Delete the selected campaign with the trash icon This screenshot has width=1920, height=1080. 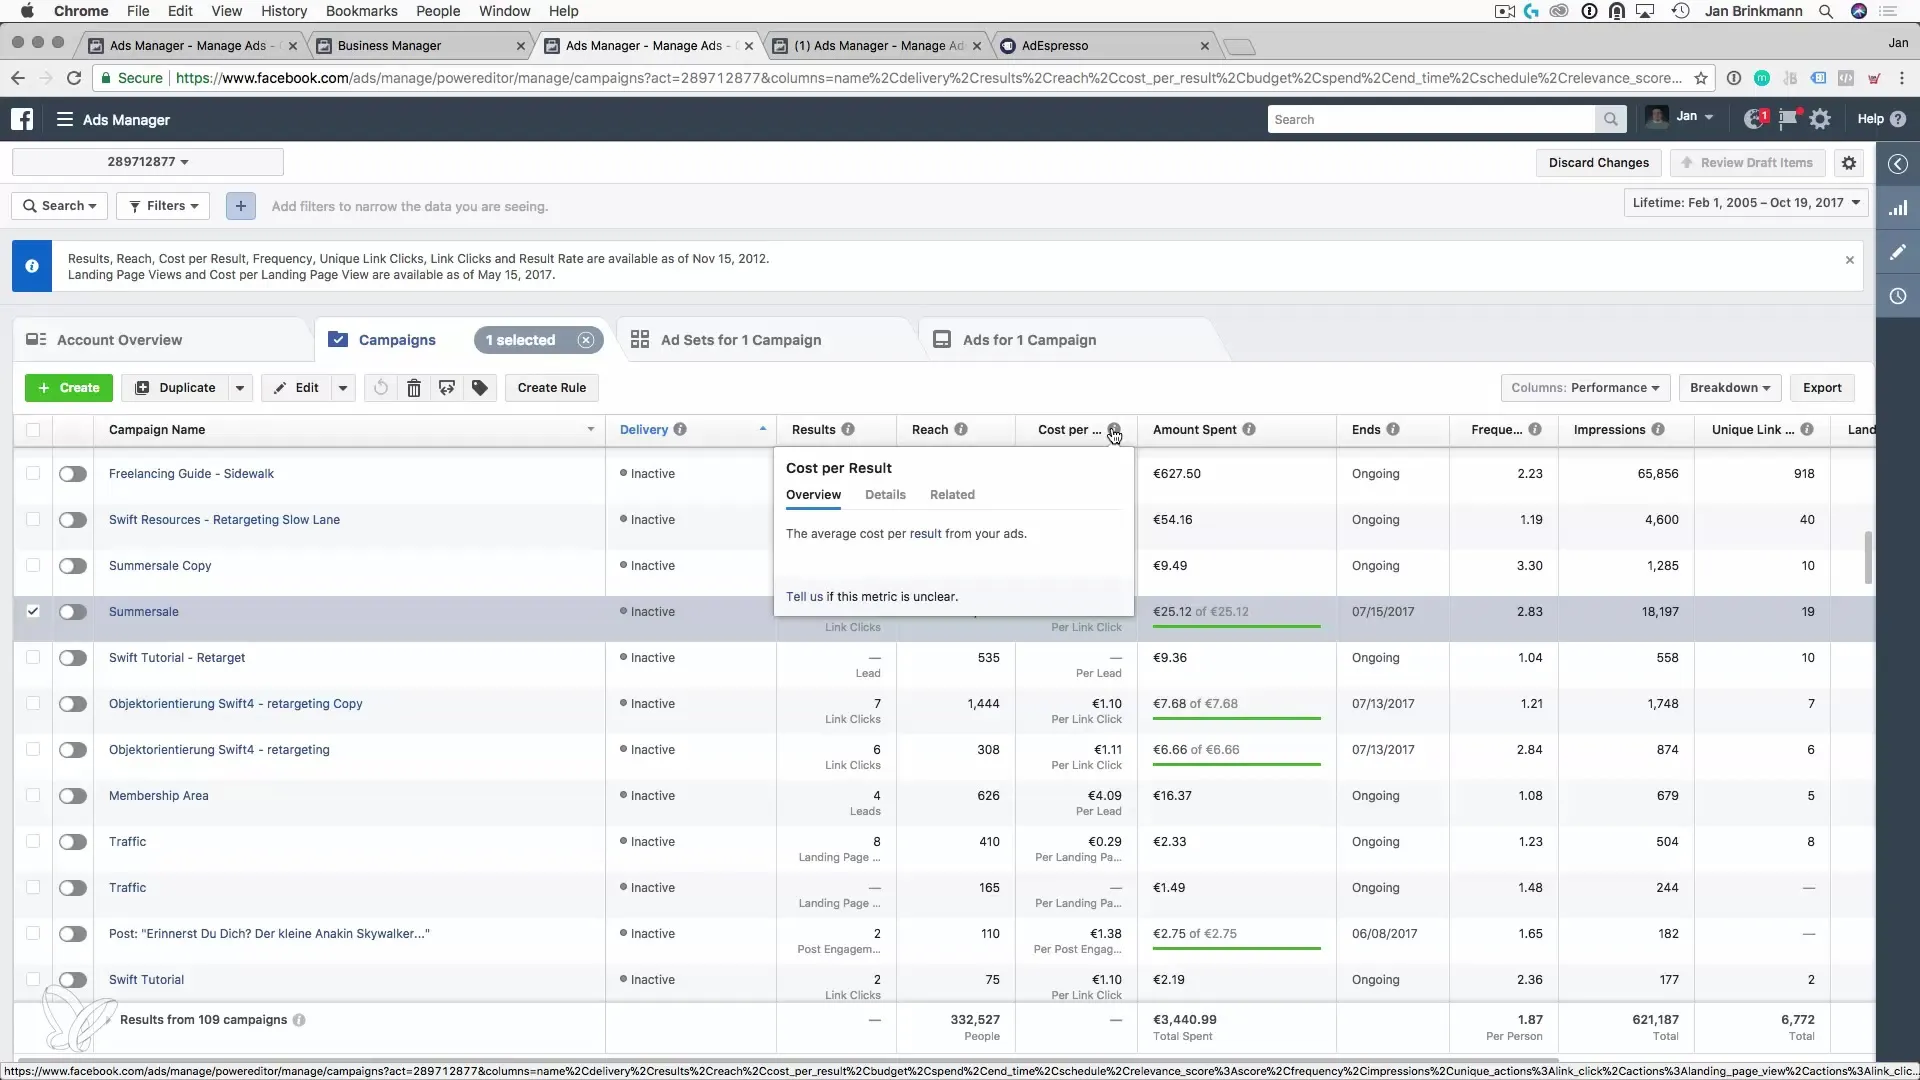(414, 388)
